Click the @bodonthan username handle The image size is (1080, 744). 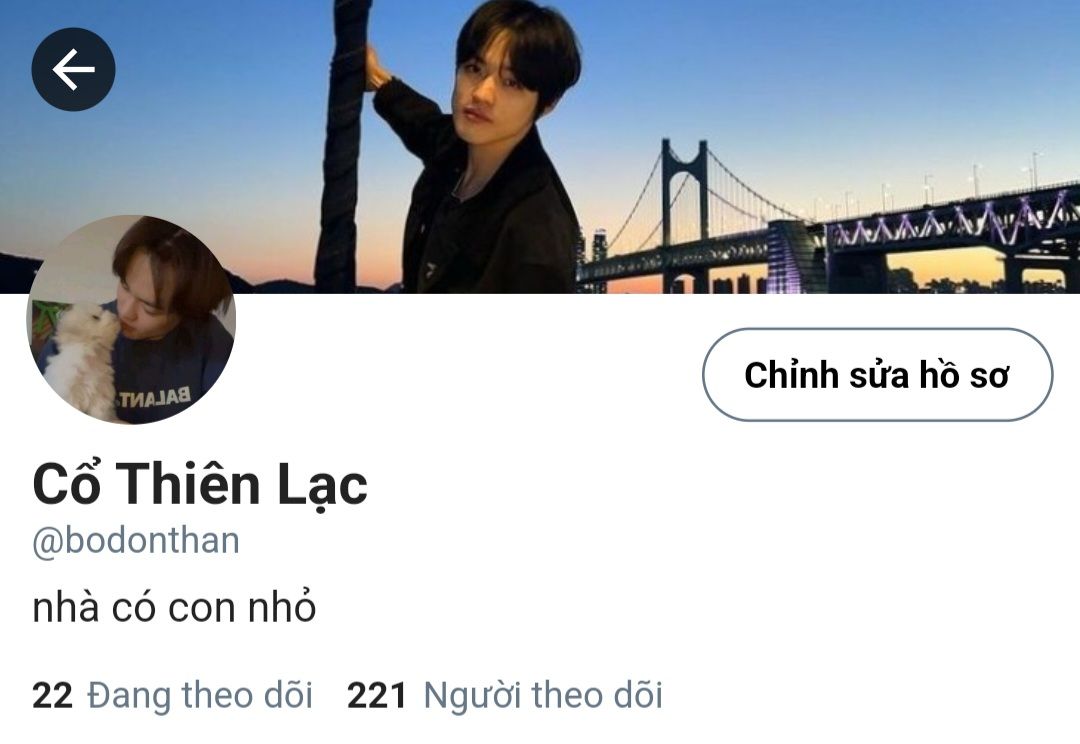(136, 541)
